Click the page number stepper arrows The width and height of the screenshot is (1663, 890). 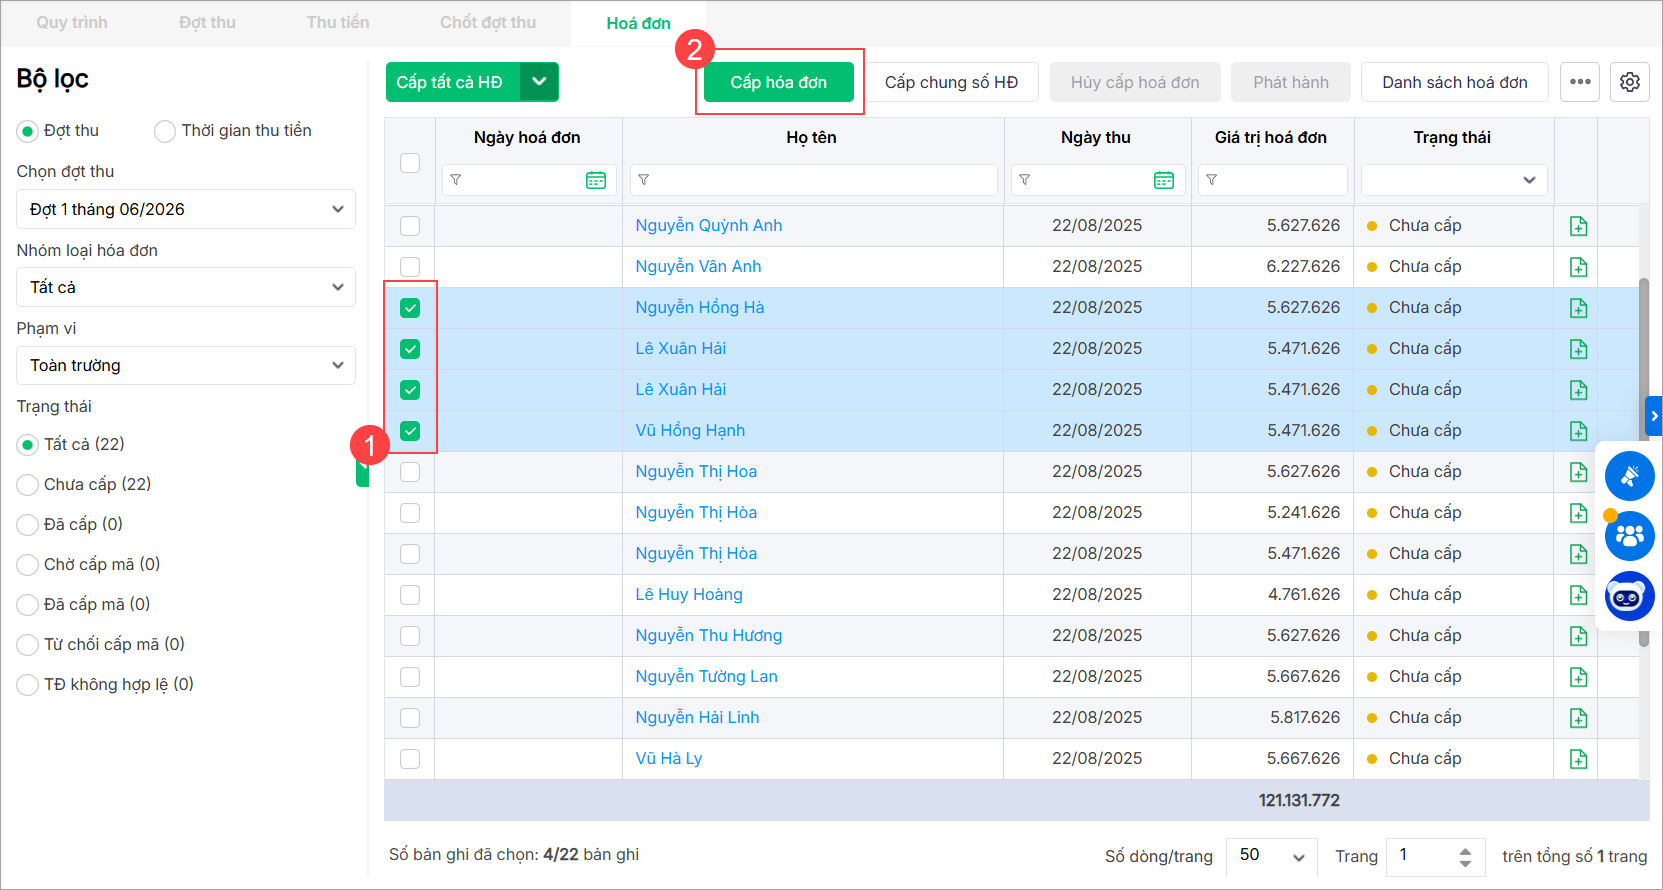(1465, 857)
